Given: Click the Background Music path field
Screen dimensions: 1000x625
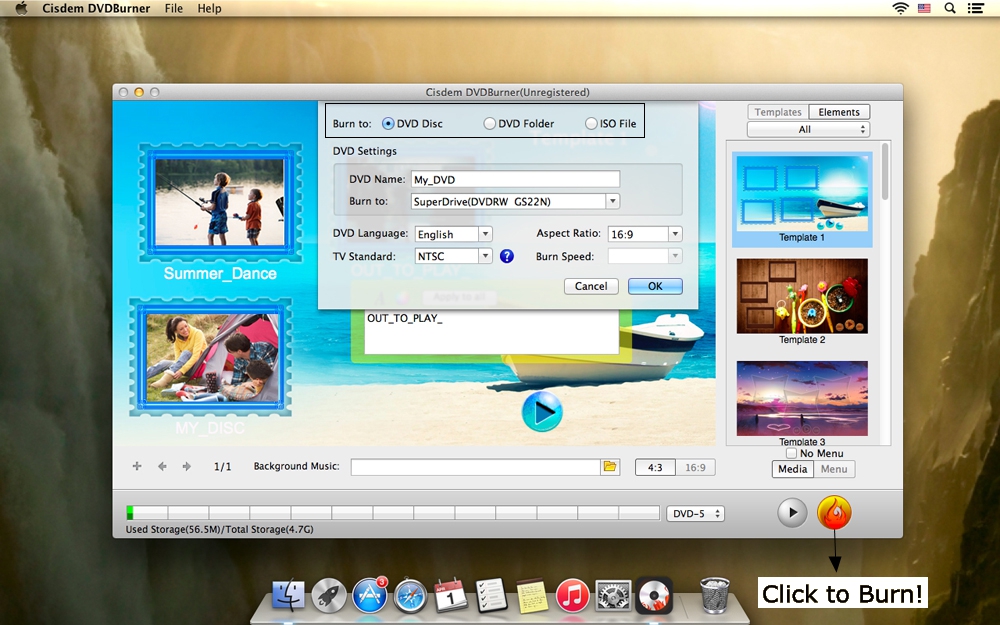Looking at the screenshot, I should click(476, 467).
